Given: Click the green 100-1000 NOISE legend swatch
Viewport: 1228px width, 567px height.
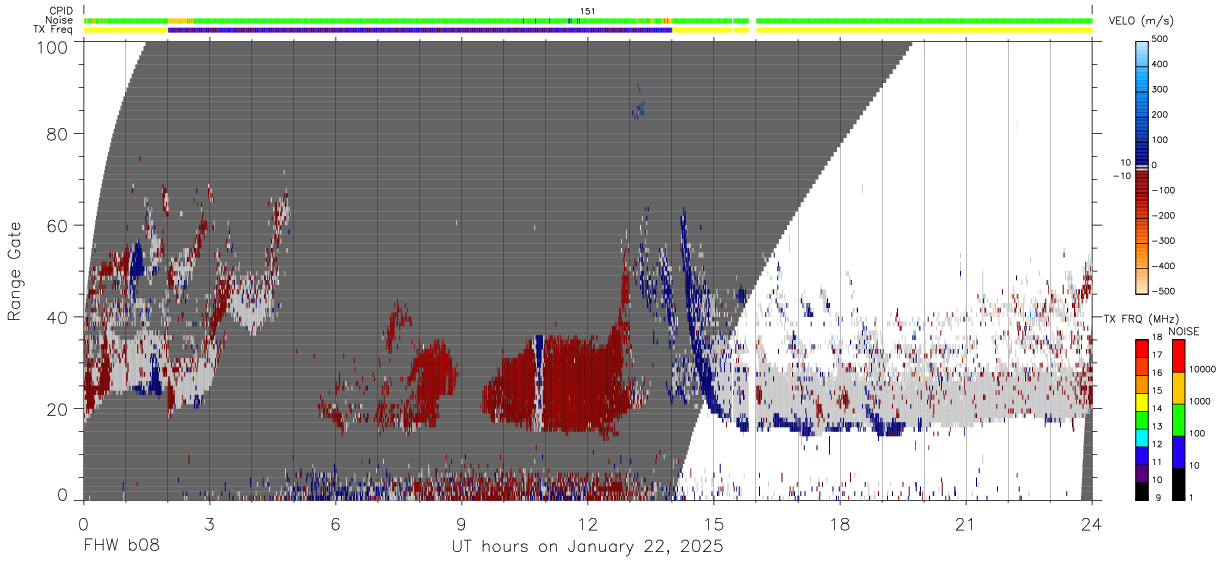Looking at the screenshot, I should coord(1178,419).
